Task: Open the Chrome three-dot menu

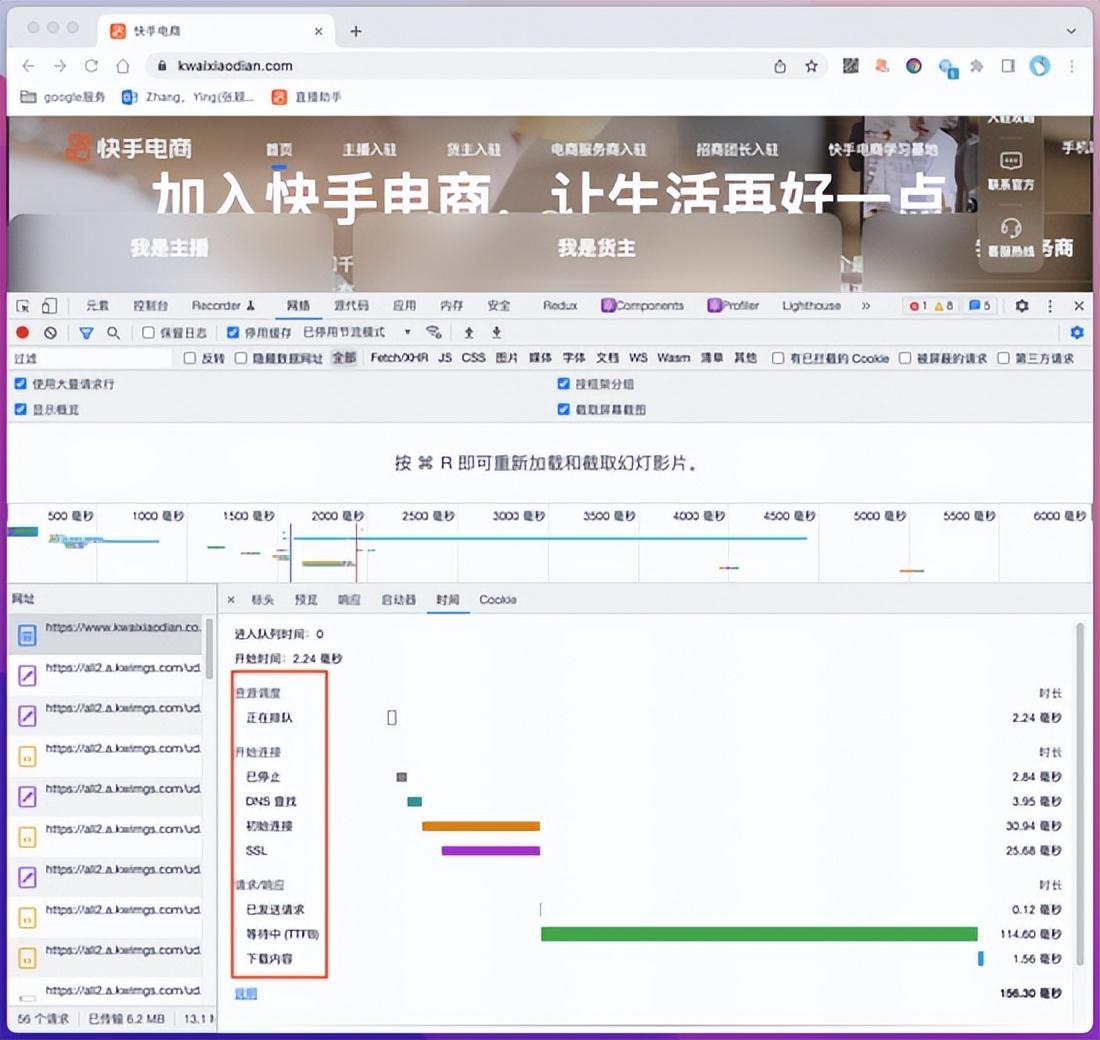Action: click(1071, 66)
